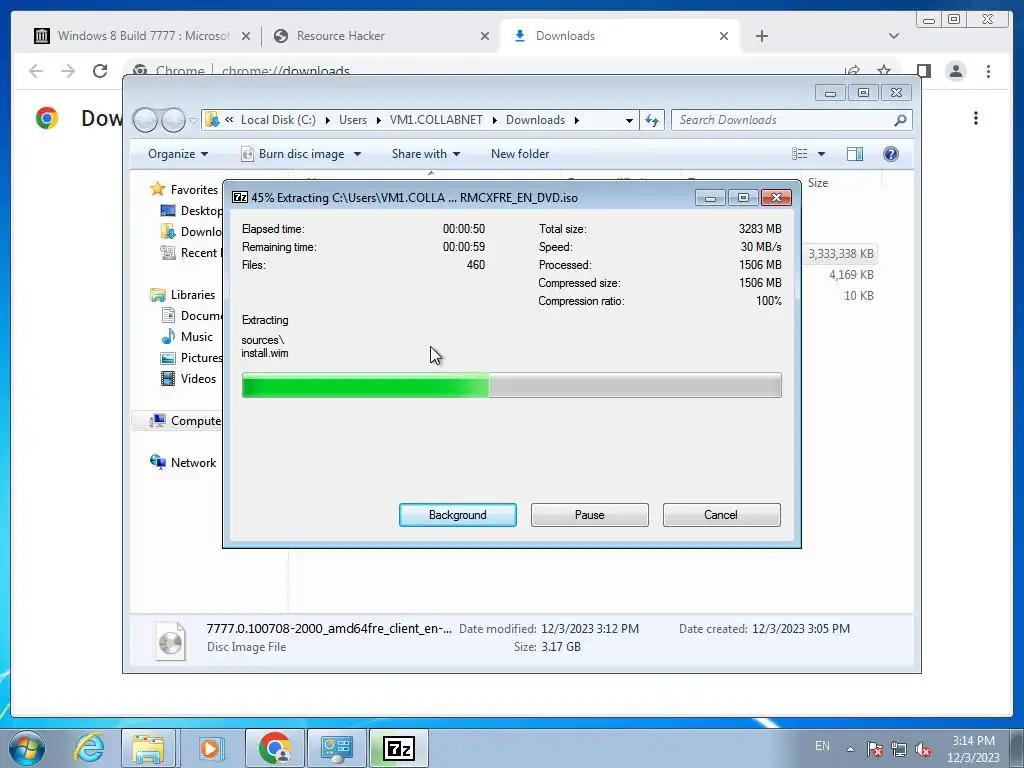Viewport: 1024px width, 768px height.
Task: Click Downloads breadcrumb in address bar
Action: (x=535, y=120)
